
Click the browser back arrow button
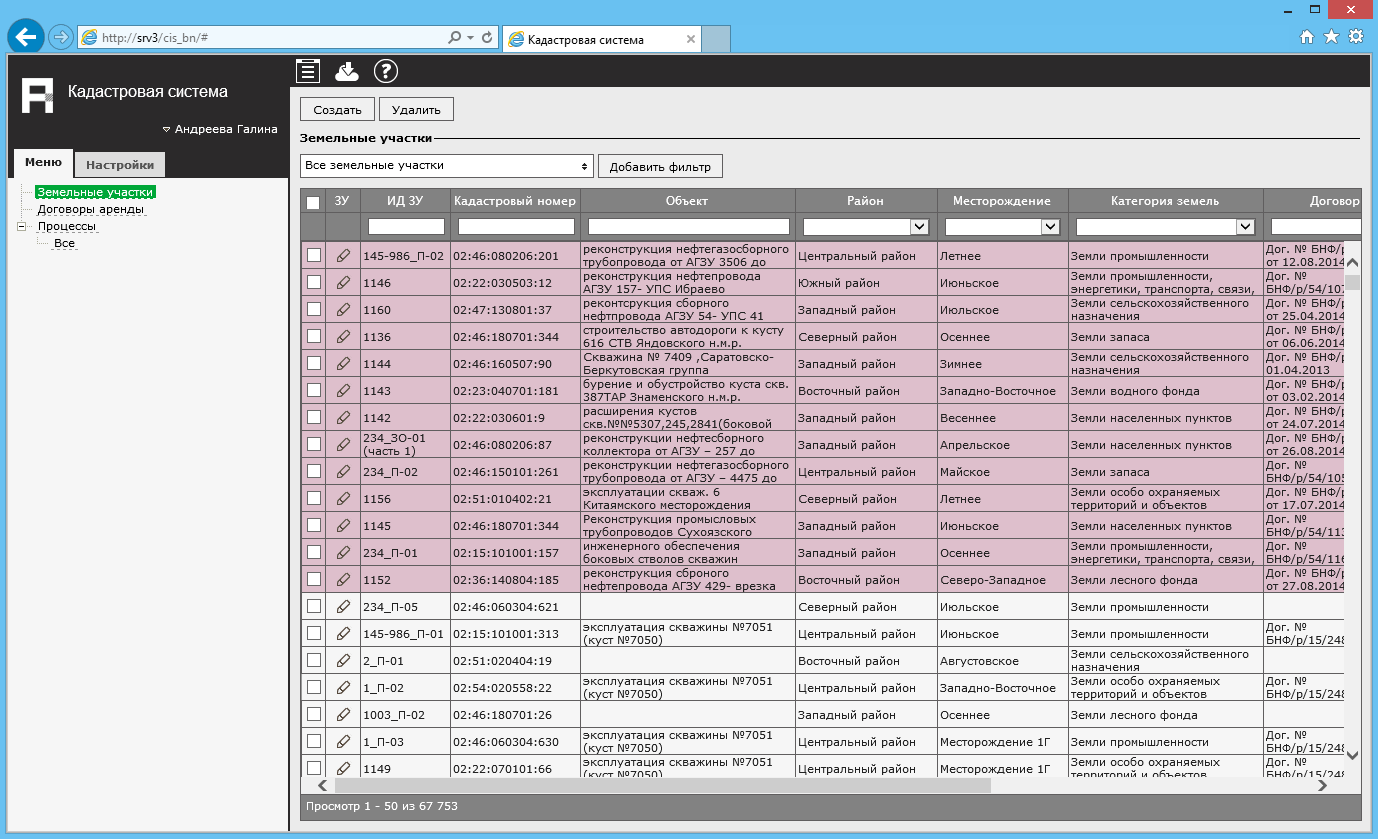pos(25,37)
